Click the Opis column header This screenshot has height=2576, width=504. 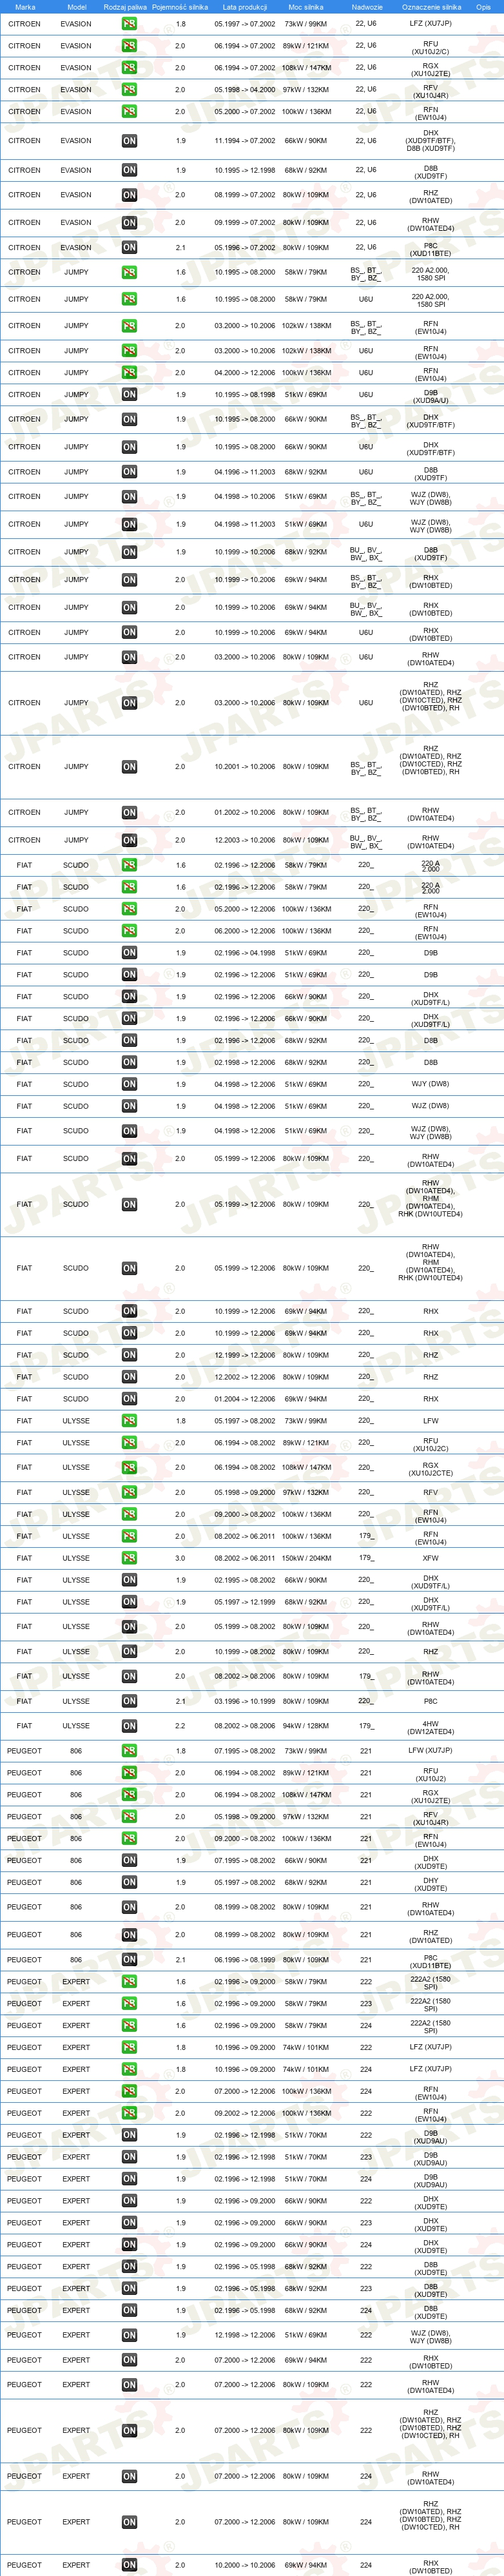point(484,7)
